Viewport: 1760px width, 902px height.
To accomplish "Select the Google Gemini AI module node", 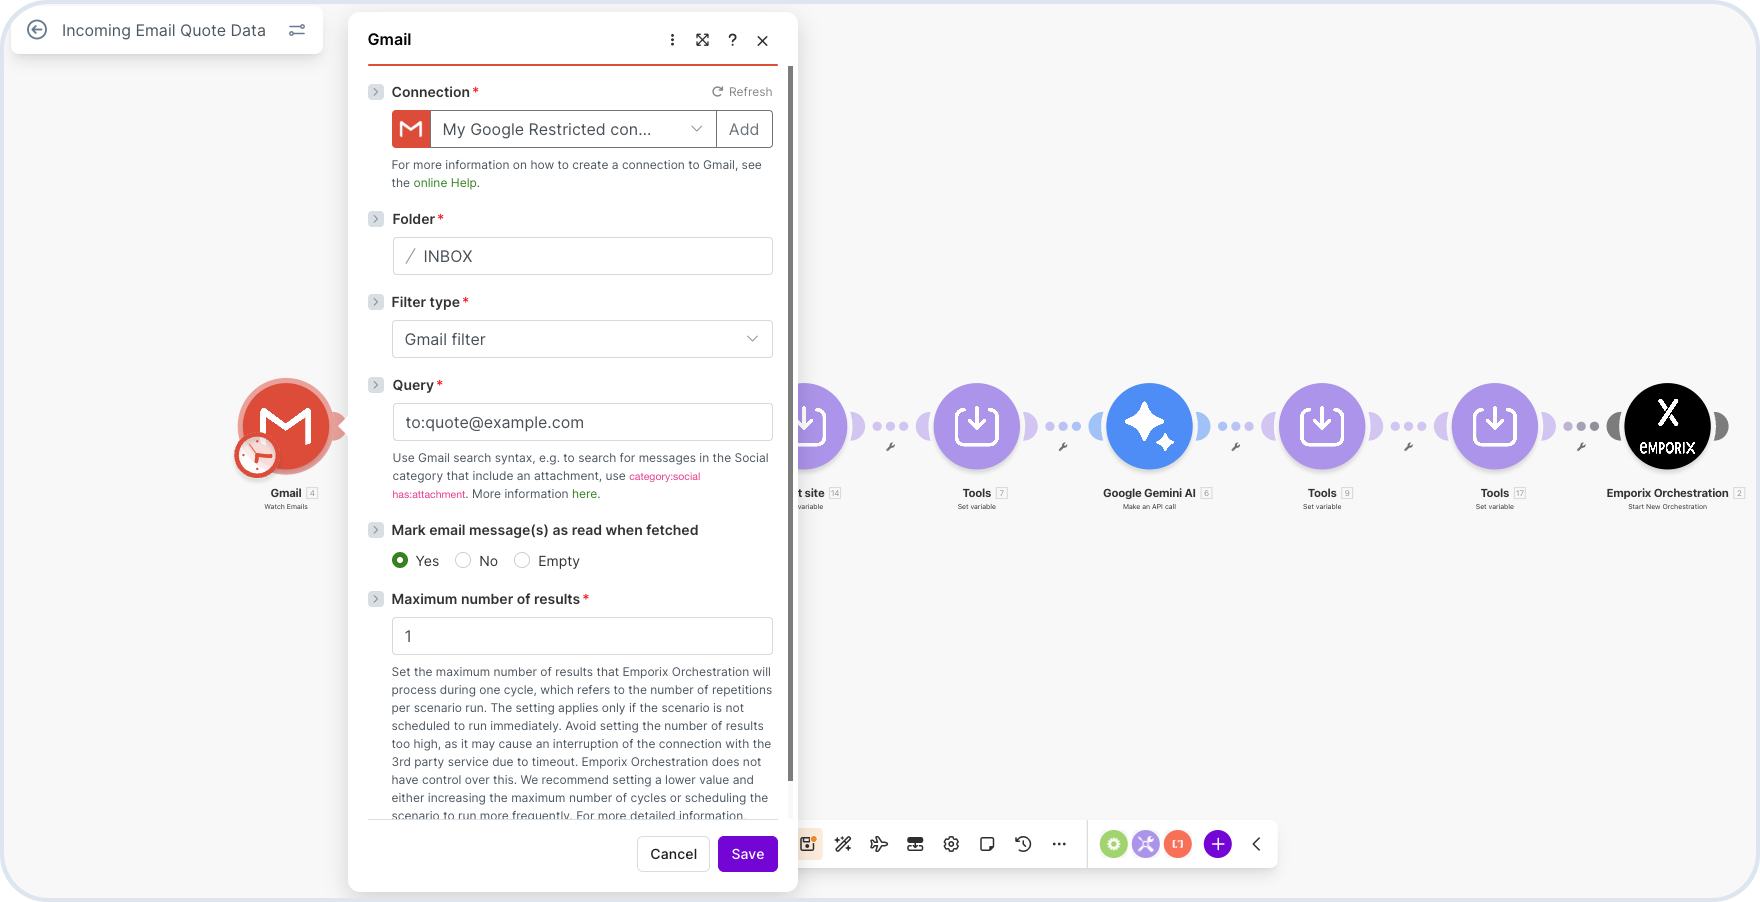I will click(1149, 426).
